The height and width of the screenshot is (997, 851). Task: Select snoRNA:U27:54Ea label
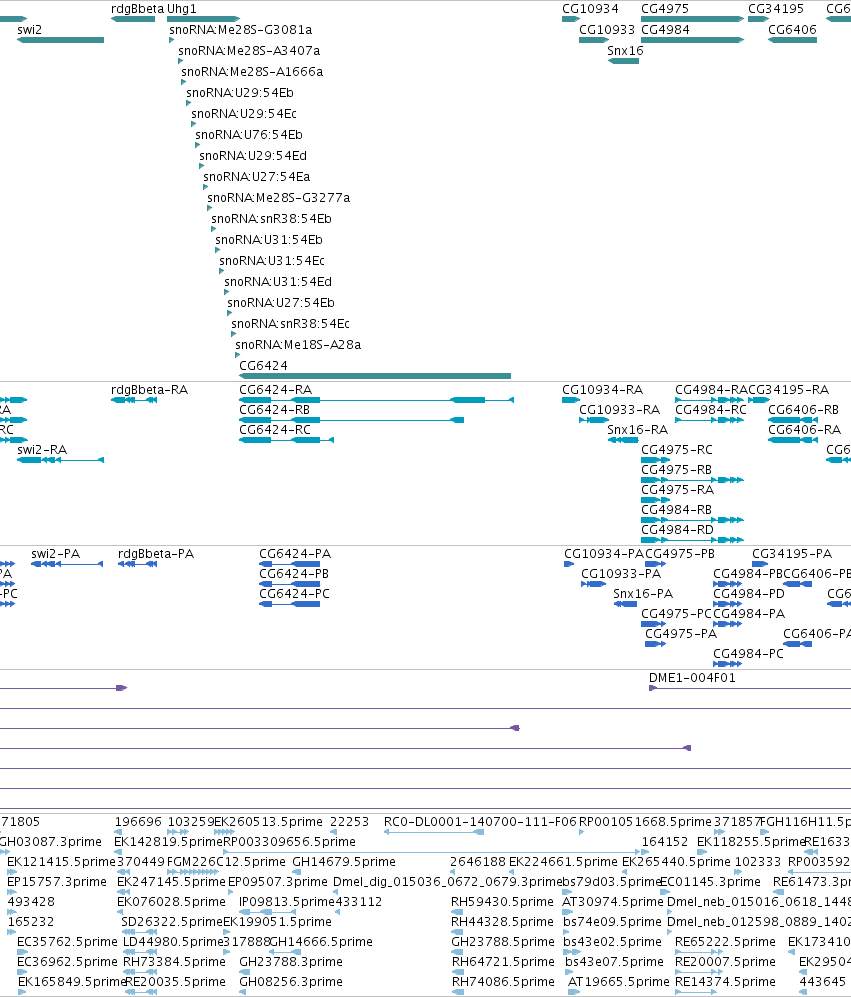(256, 177)
